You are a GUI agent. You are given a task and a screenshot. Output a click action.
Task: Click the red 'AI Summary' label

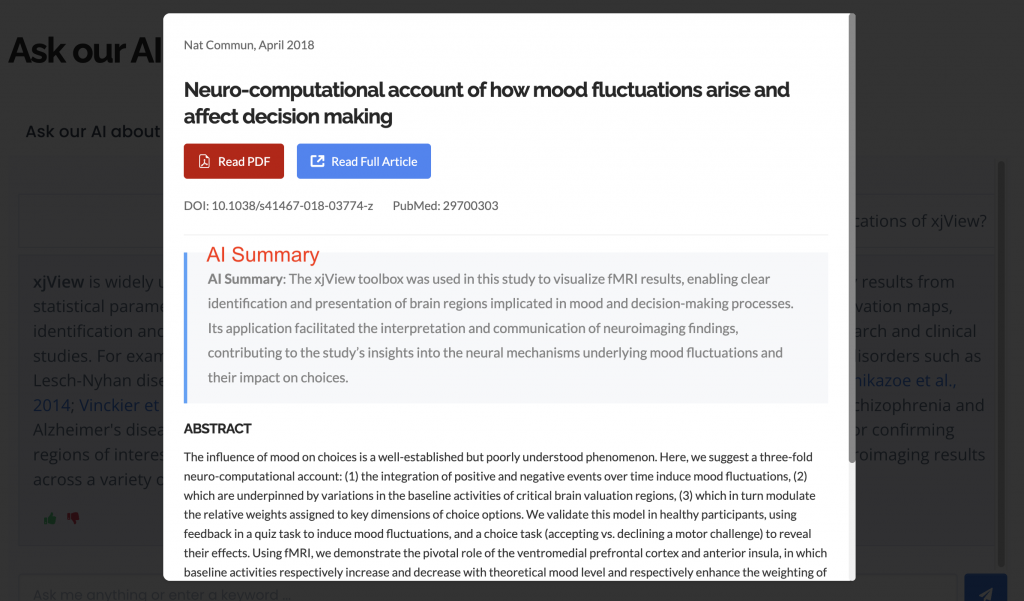click(263, 255)
